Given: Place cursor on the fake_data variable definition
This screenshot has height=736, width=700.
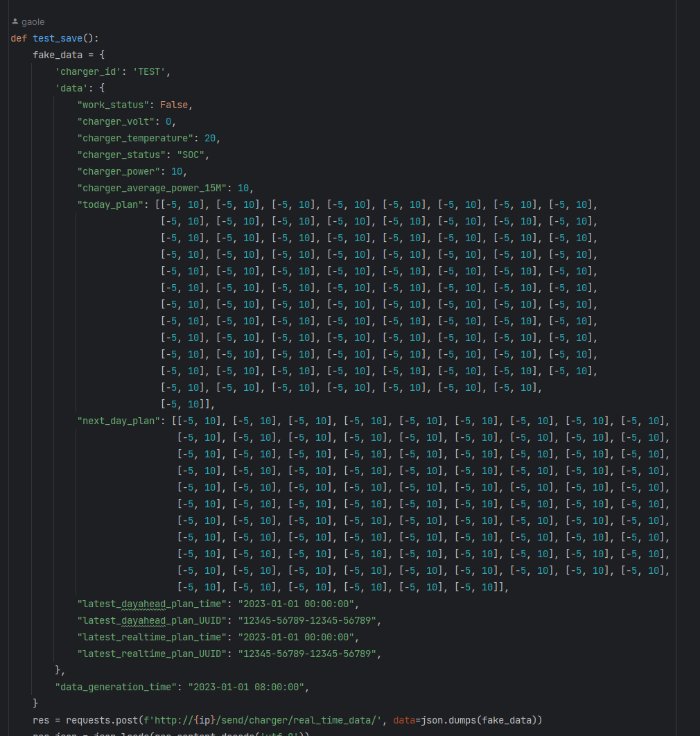Looking at the screenshot, I should coord(62,55).
